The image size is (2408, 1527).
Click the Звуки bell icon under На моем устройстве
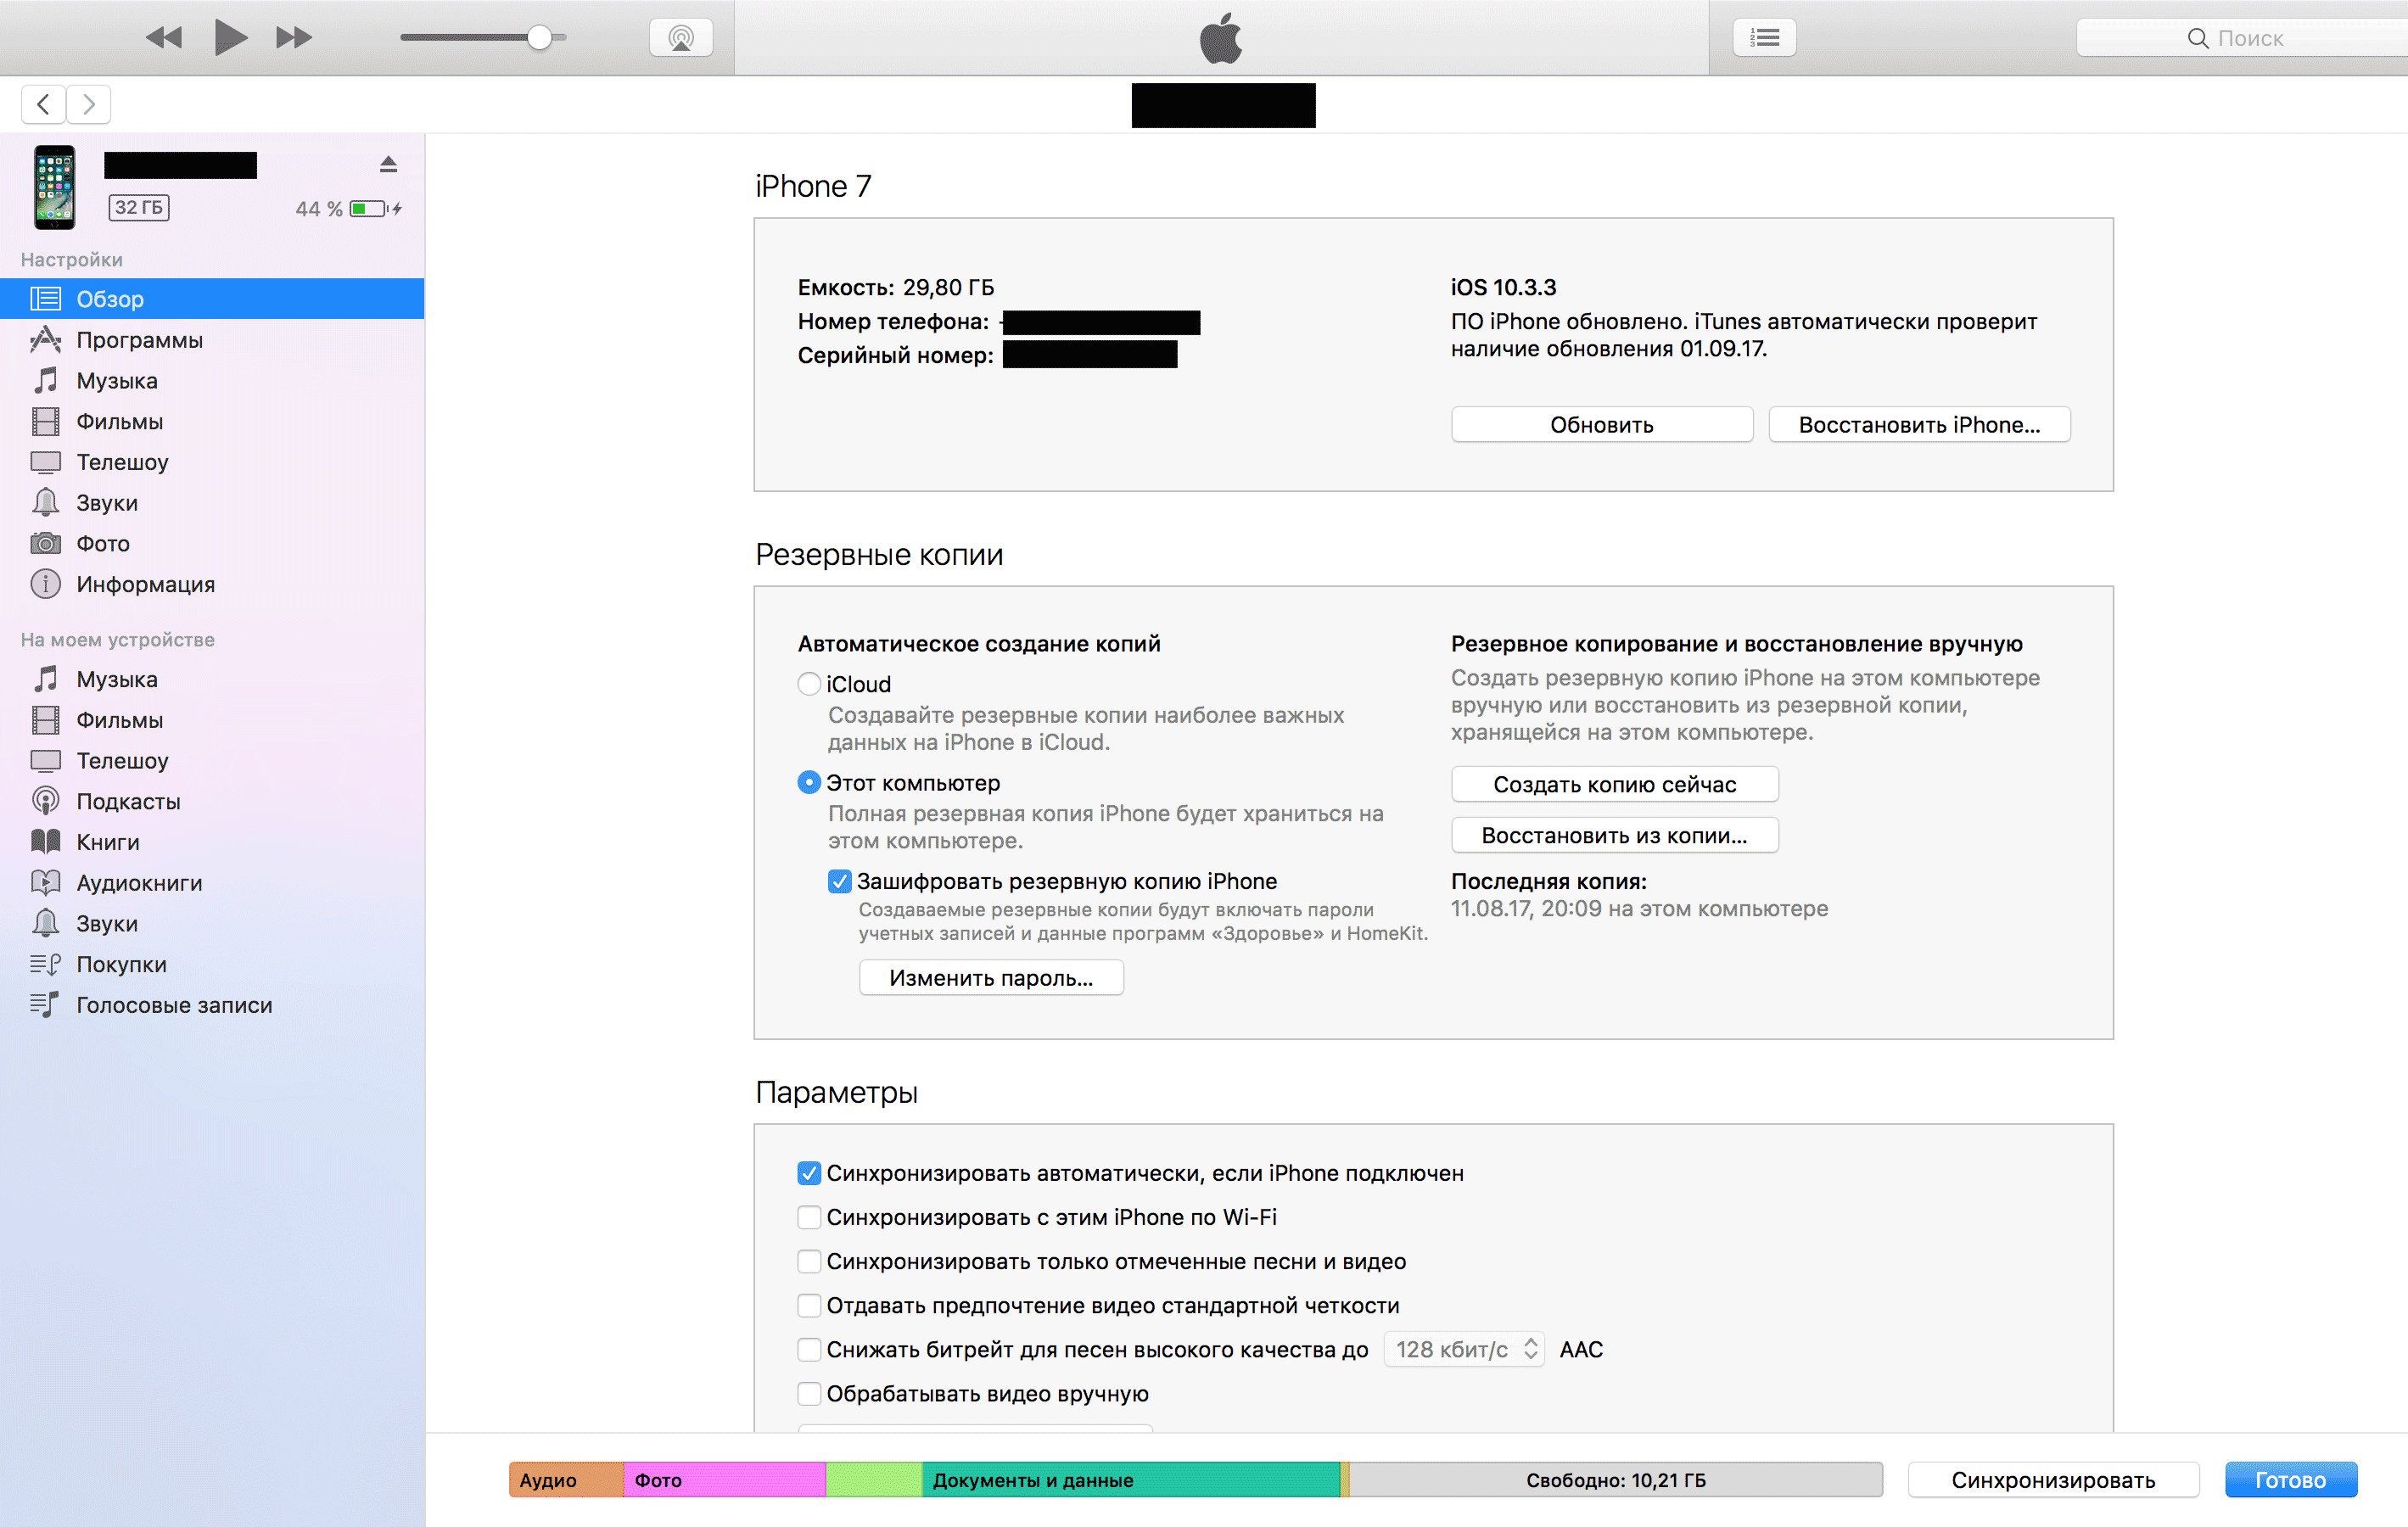pos(45,923)
